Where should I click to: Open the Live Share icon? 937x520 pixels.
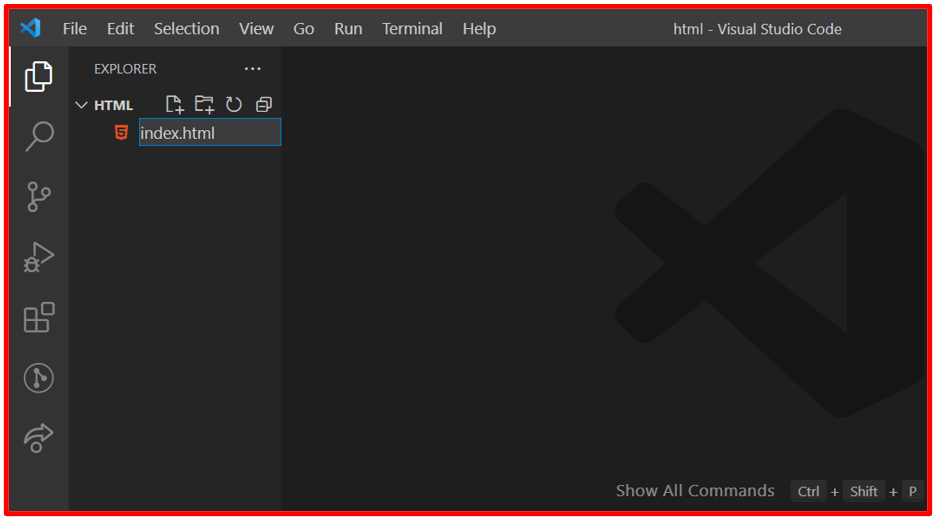click(39, 438)
